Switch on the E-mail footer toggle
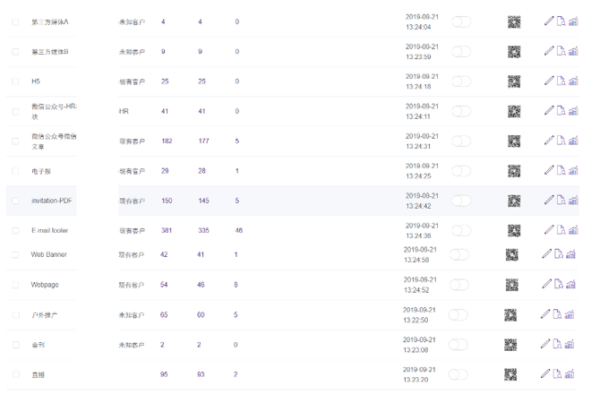The width and height of the screenshot is (600, 394). point(461,231)
